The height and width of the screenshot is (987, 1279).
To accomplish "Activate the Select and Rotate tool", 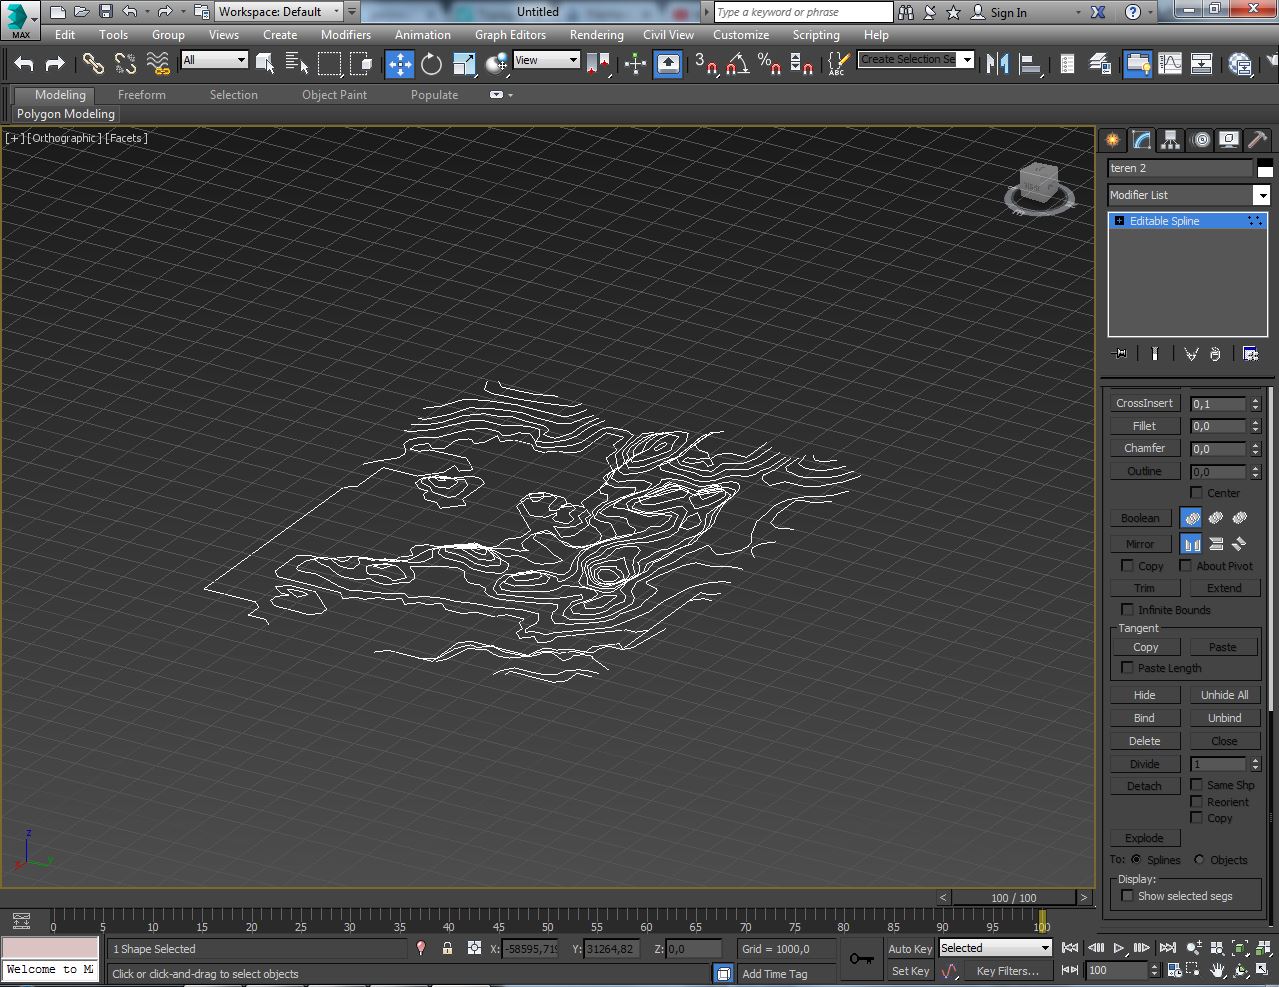I will [431, 64].
